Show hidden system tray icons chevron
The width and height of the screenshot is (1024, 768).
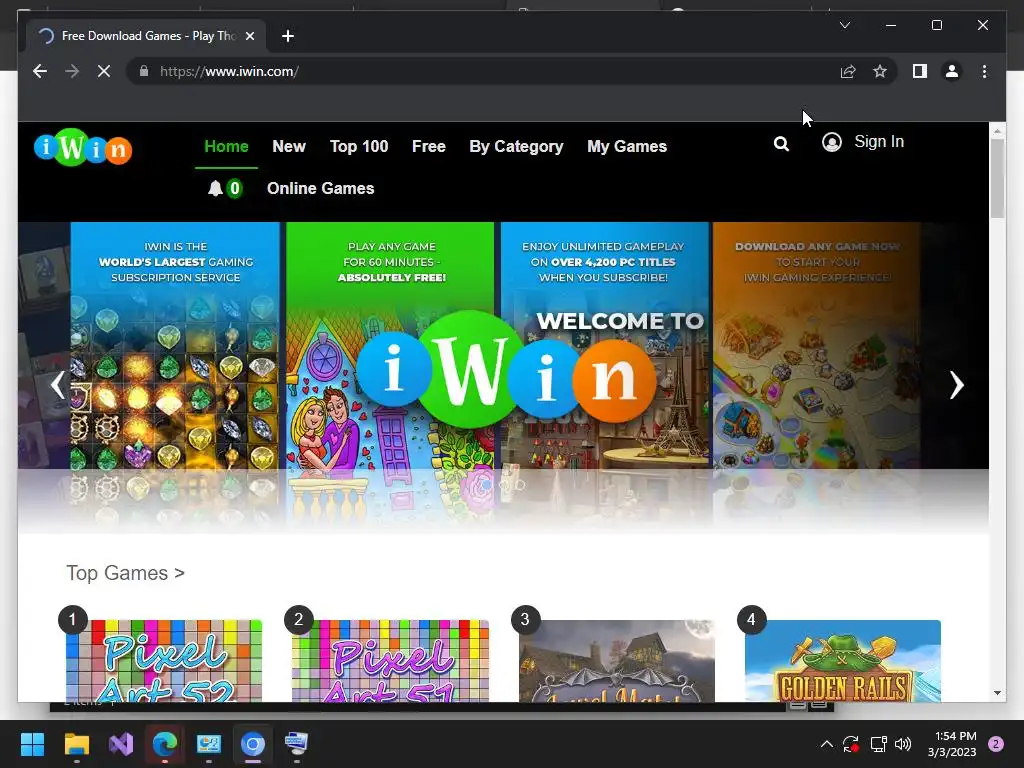826,744
